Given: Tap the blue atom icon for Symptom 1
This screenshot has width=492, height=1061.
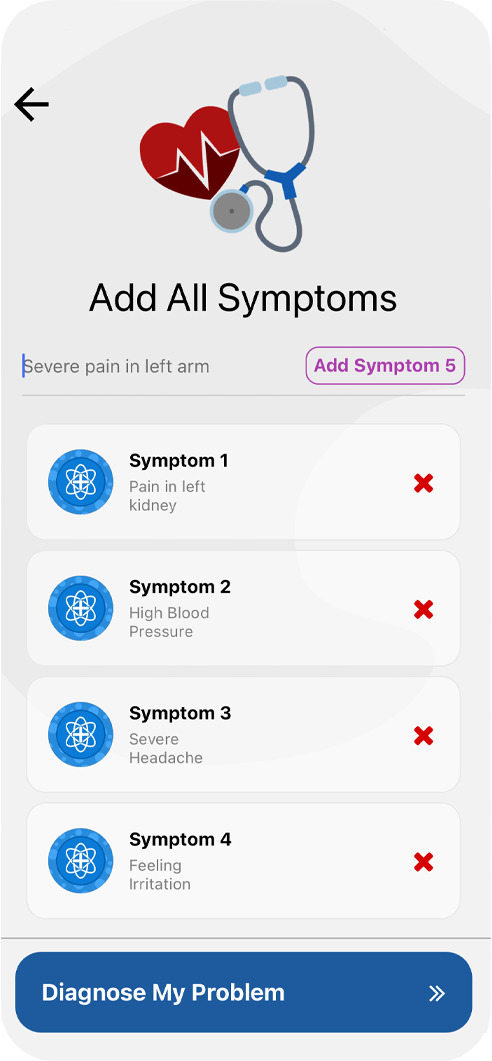Looking at the screenshot, I should 81,482.
